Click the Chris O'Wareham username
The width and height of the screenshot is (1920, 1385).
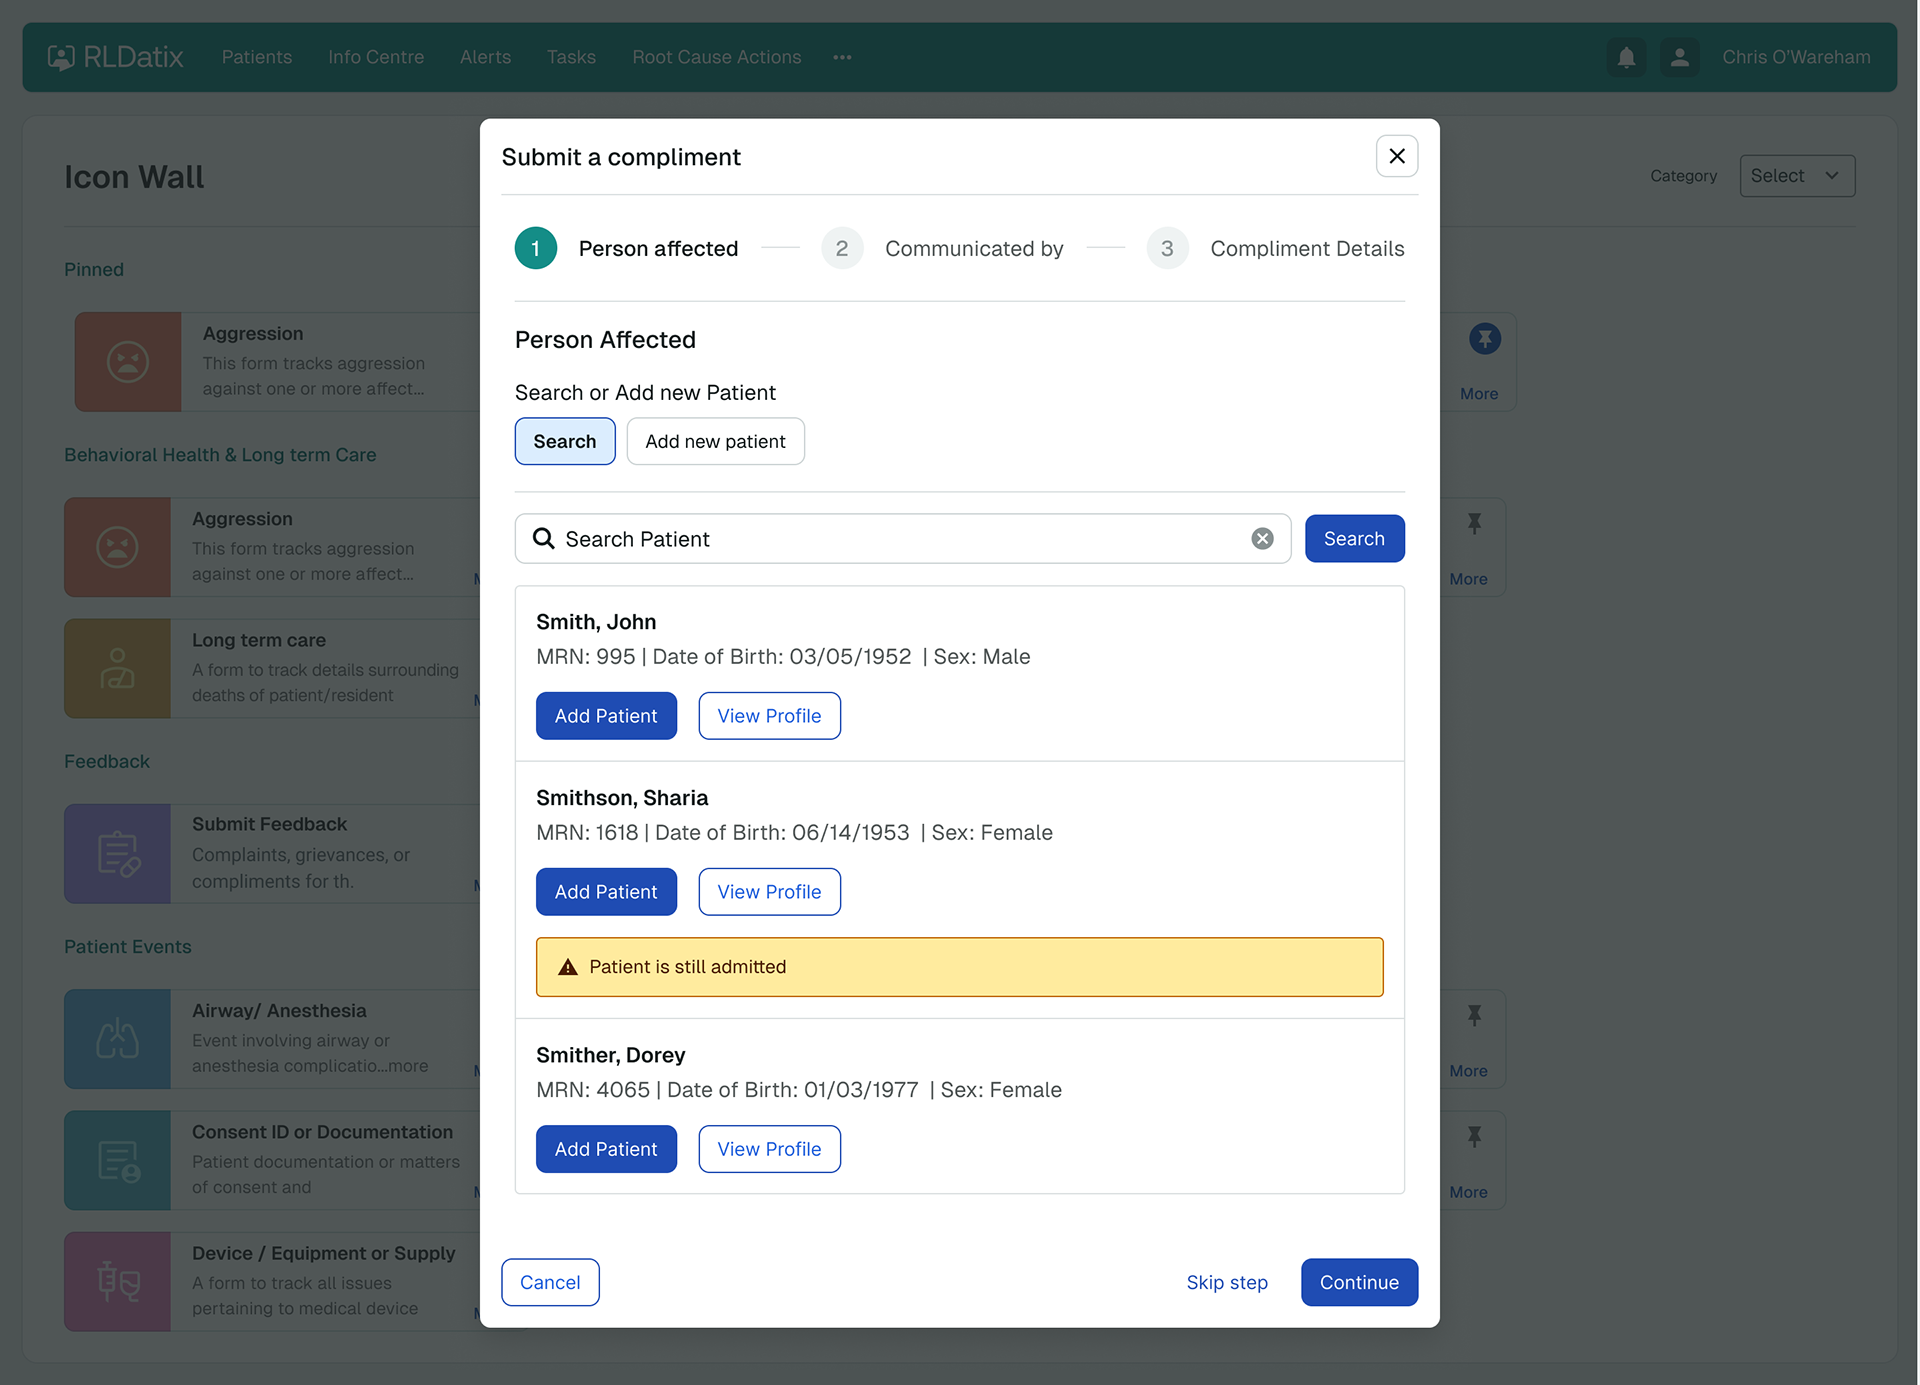(x=1796, y=57)
